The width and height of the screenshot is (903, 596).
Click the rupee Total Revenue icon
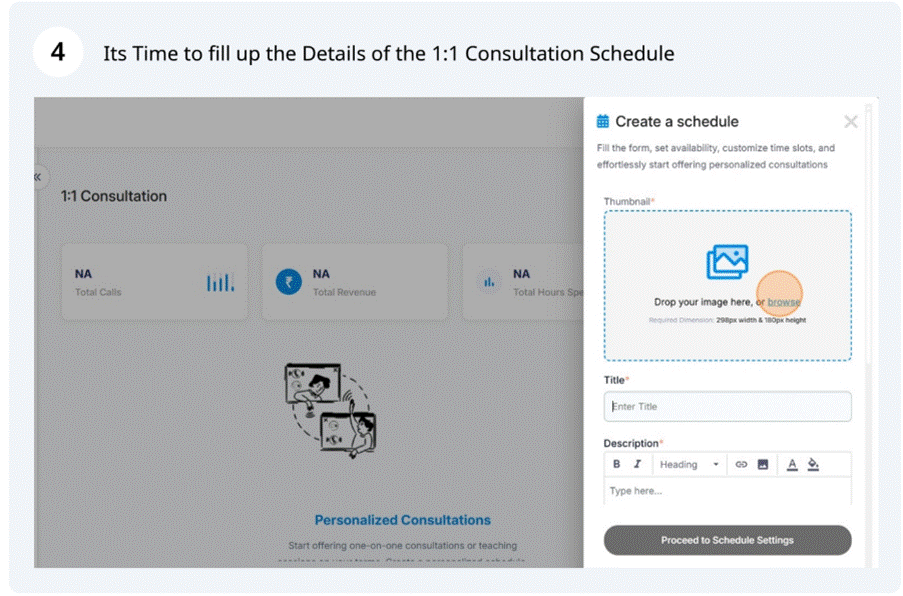pyautogui.click(x=288, y=282)
